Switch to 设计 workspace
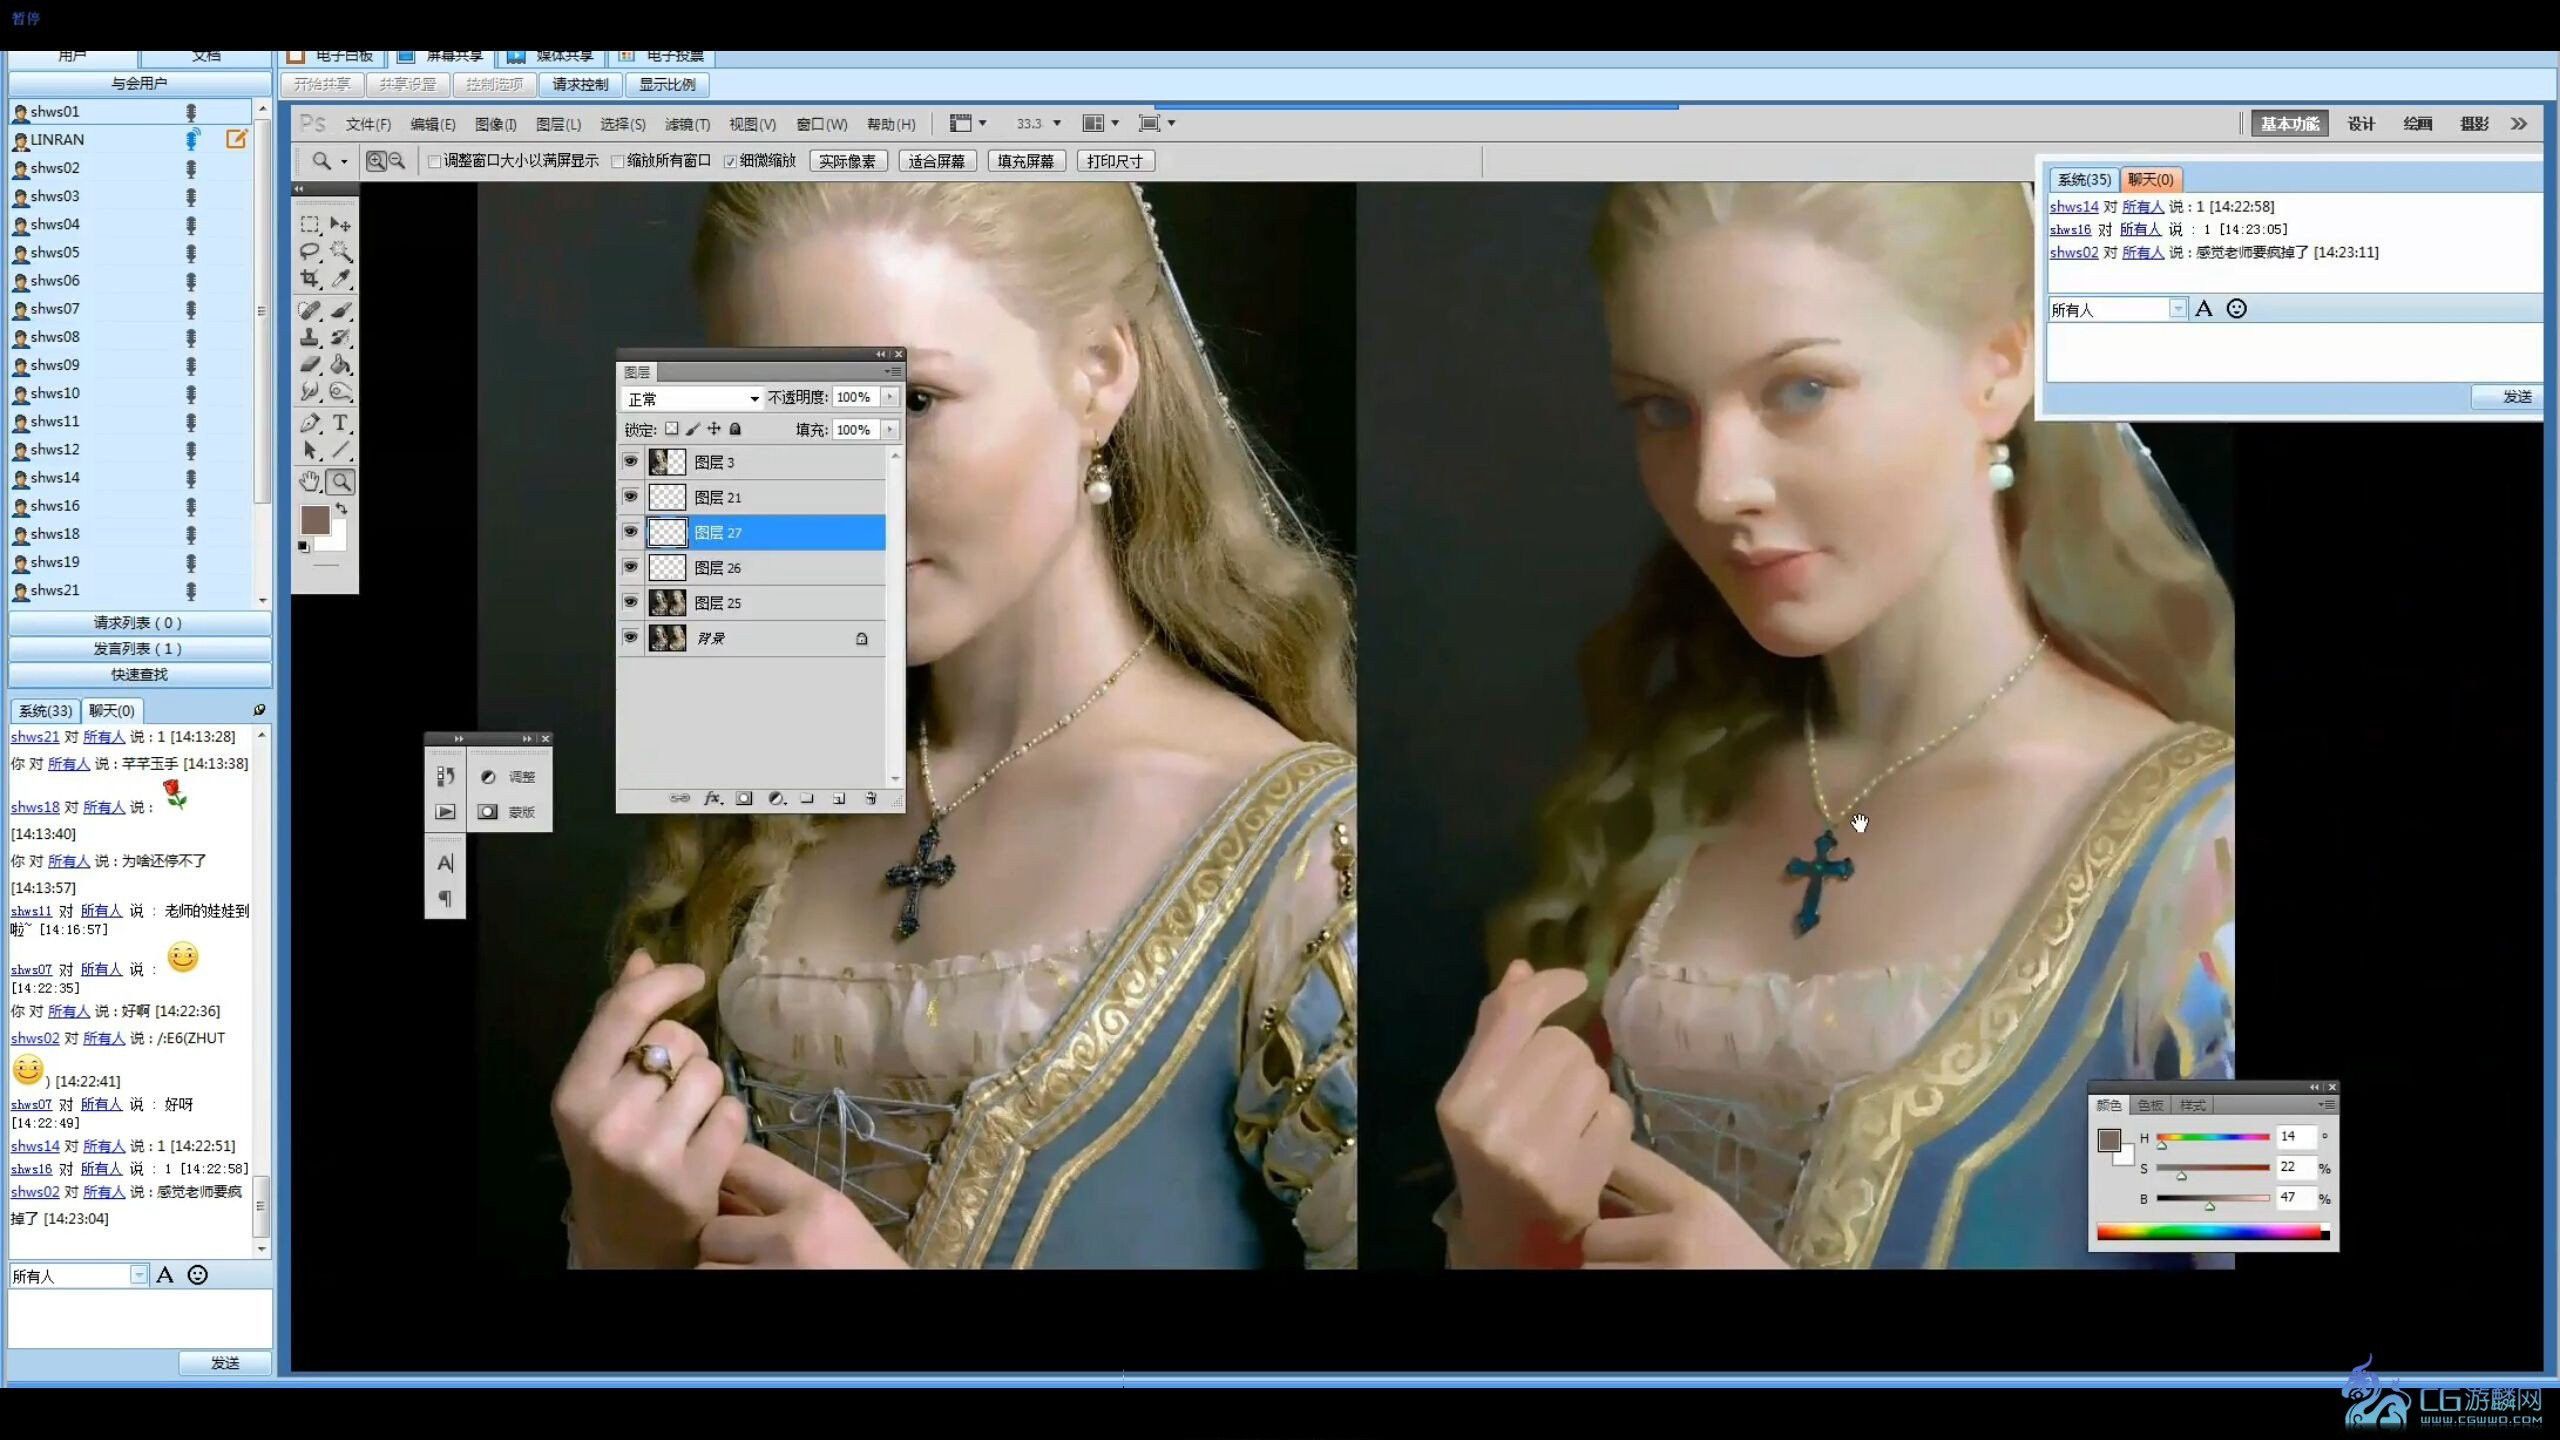The image size is (2560, 1440). (x=2361, y=124)
